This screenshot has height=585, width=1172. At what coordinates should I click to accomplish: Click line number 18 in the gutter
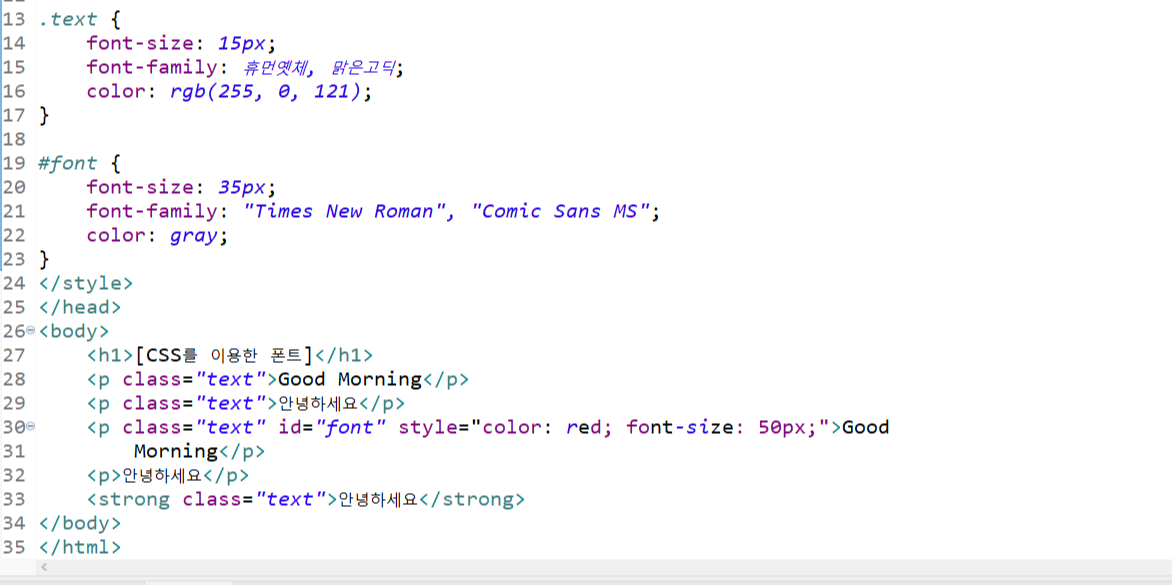(13, 139)
